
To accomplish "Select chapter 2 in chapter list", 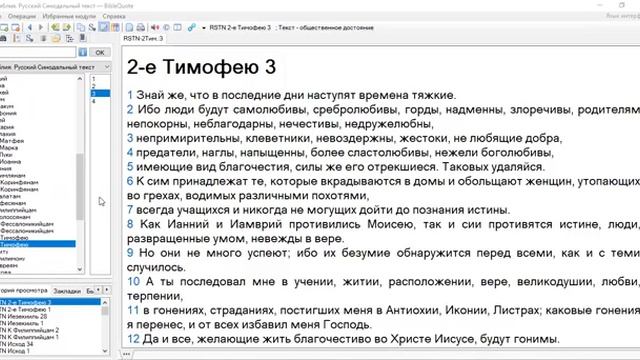I will click(x=100, y=86).
